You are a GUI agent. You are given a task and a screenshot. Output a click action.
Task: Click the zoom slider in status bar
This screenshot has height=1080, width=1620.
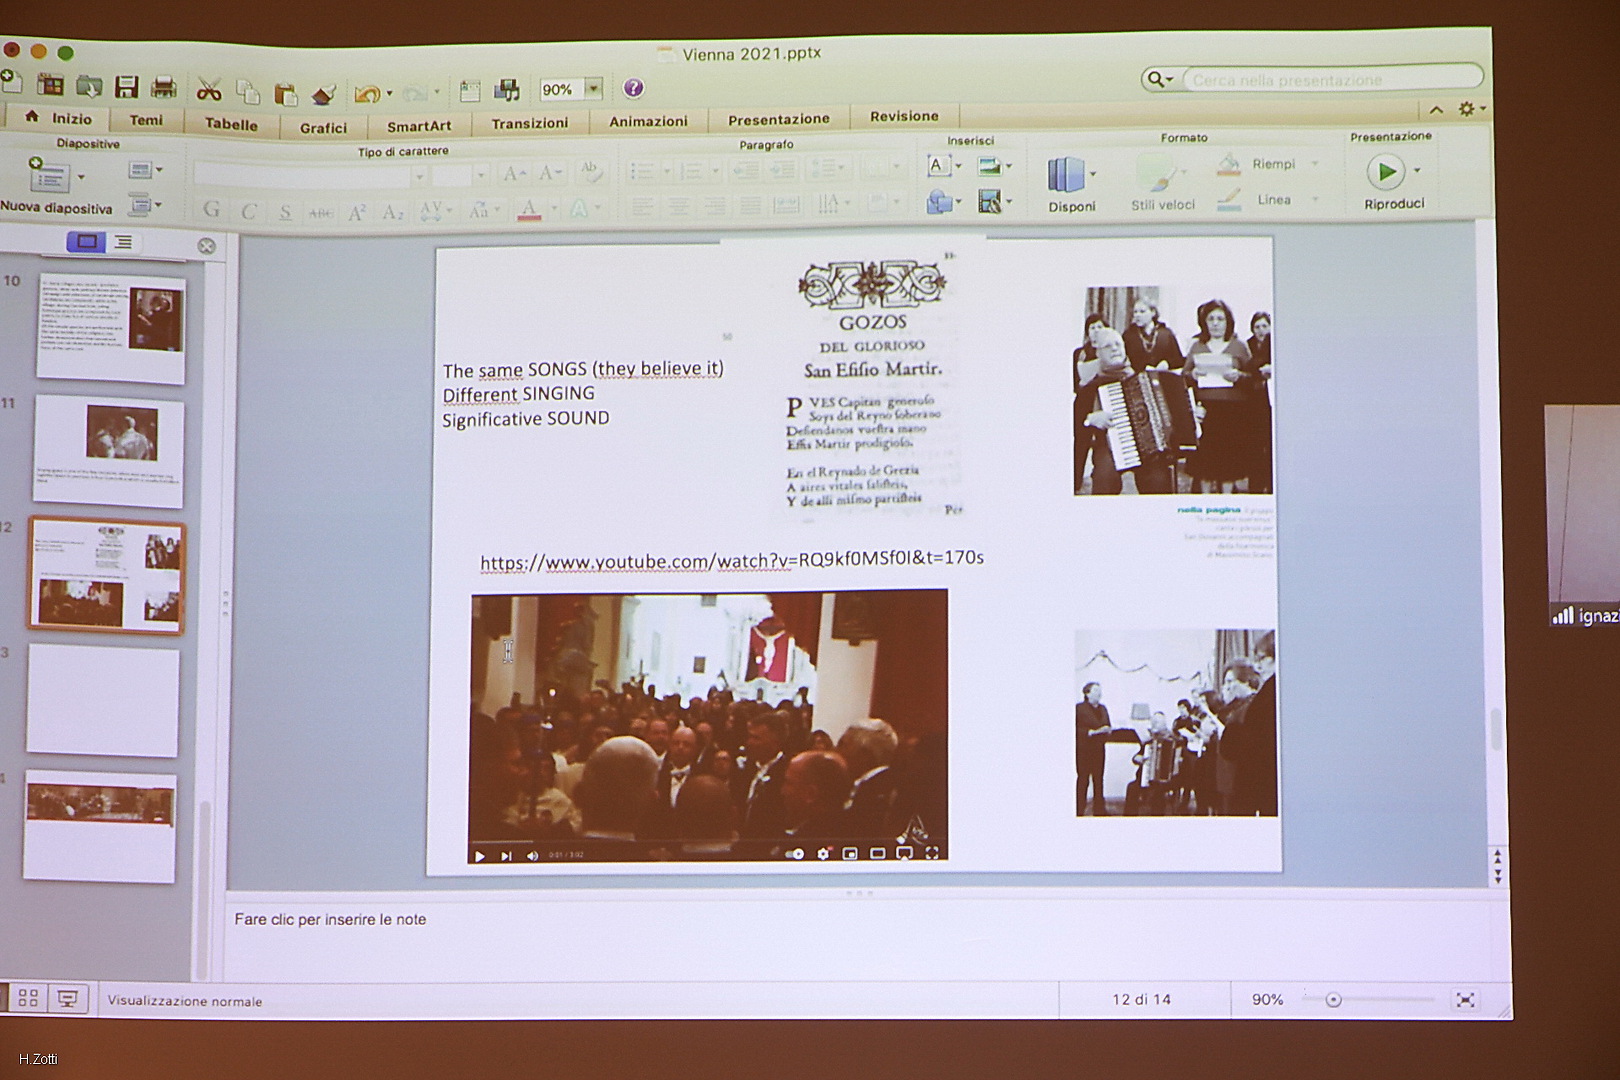pyautogui.click(x=1333, y=999)
